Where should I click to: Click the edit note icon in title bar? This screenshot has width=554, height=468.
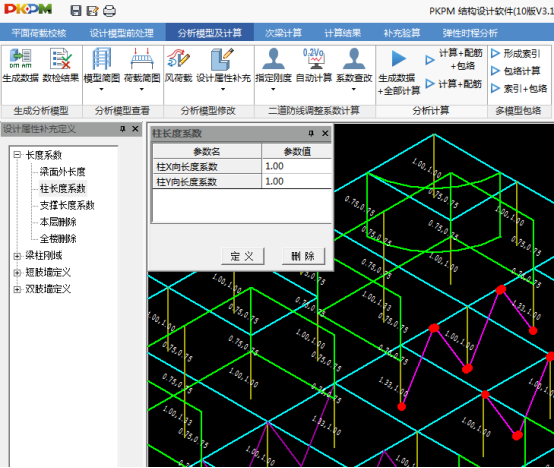[93, 11]
